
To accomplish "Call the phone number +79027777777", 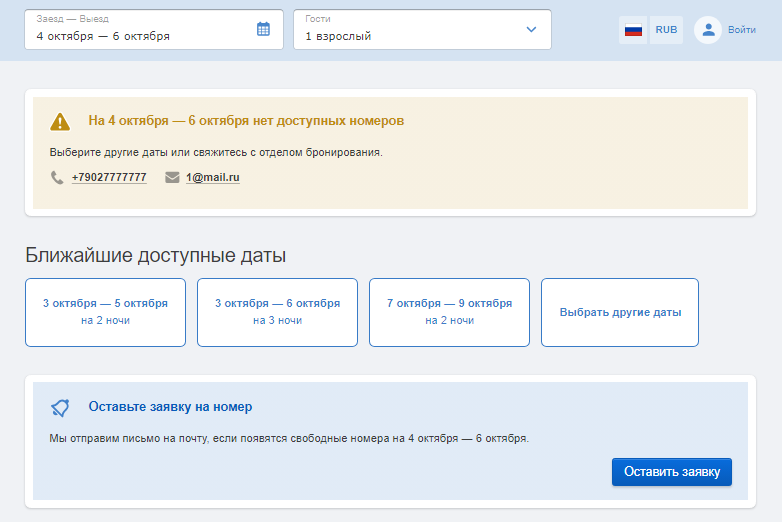I will (109, 177).
